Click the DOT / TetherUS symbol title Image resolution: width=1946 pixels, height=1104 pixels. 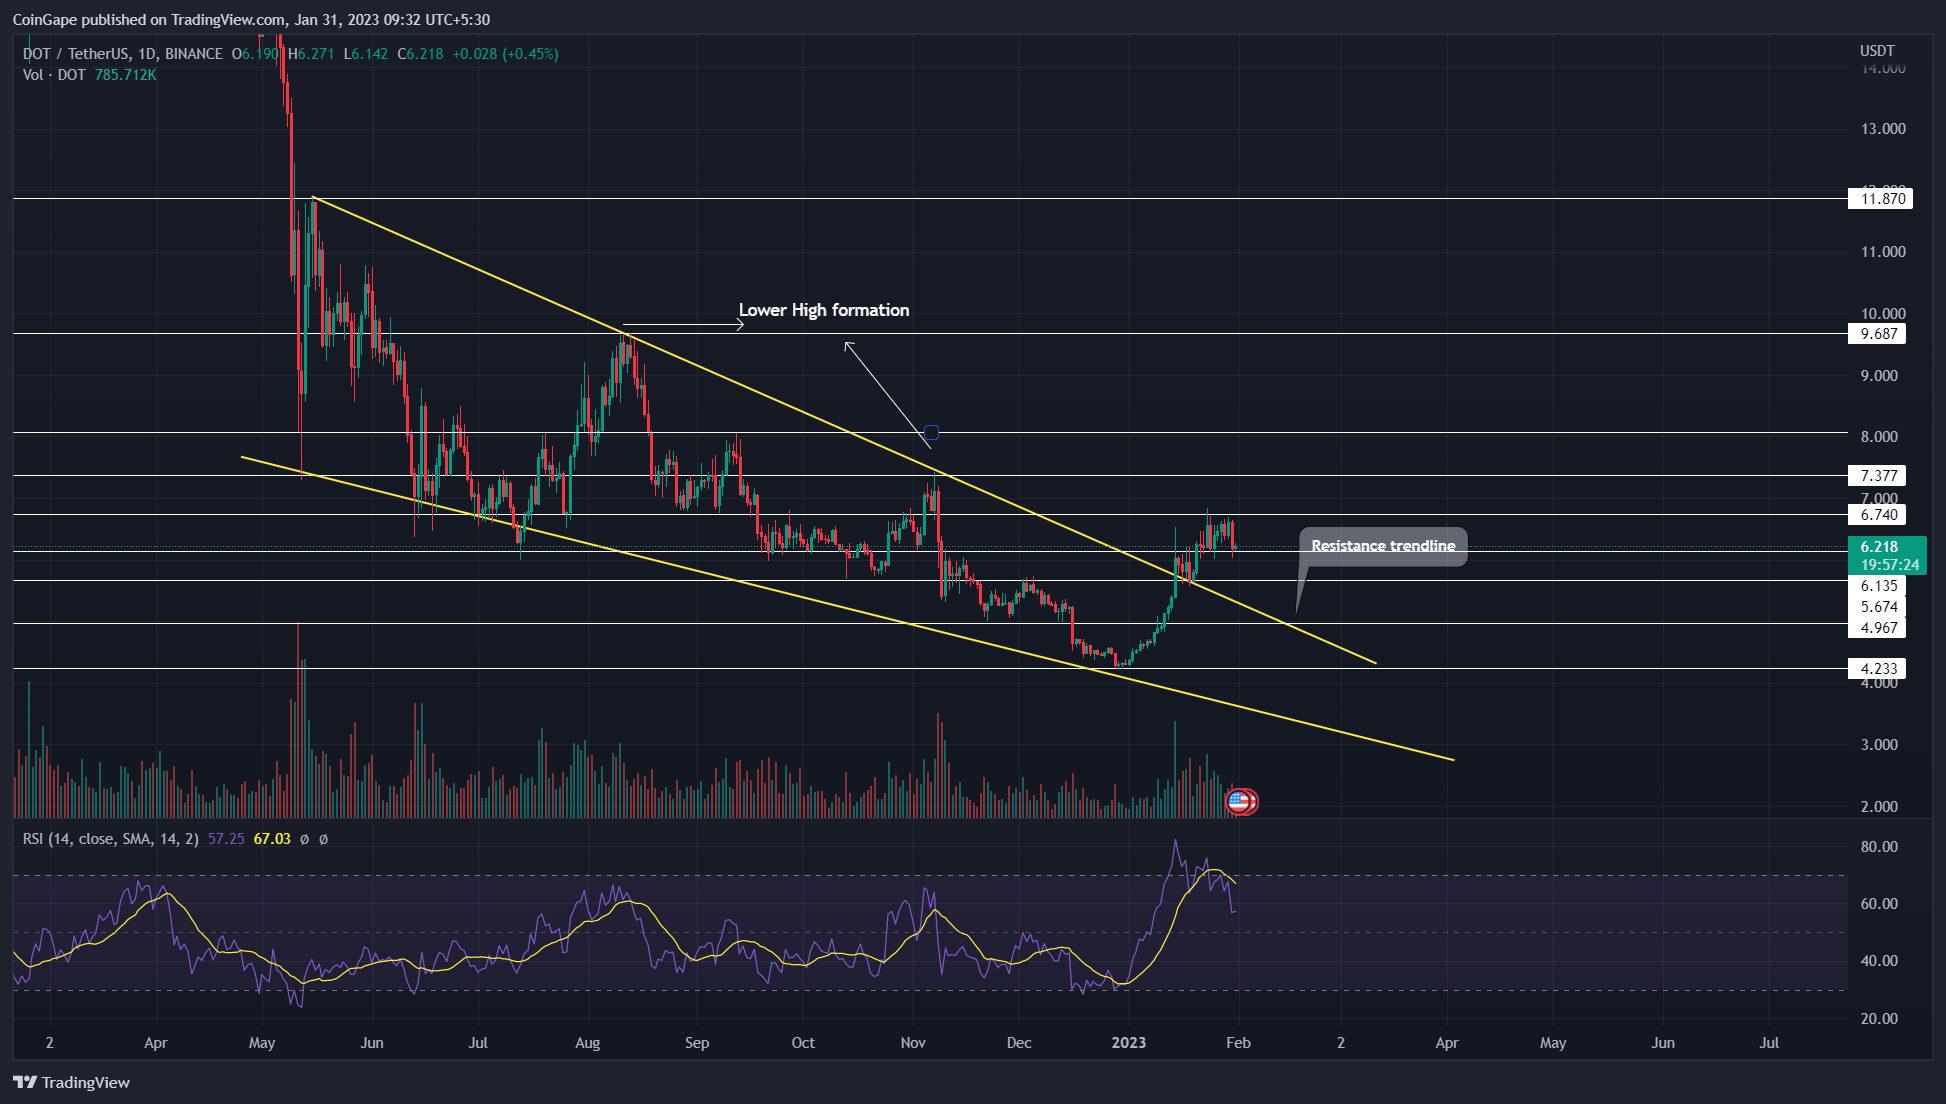point(76,54)
